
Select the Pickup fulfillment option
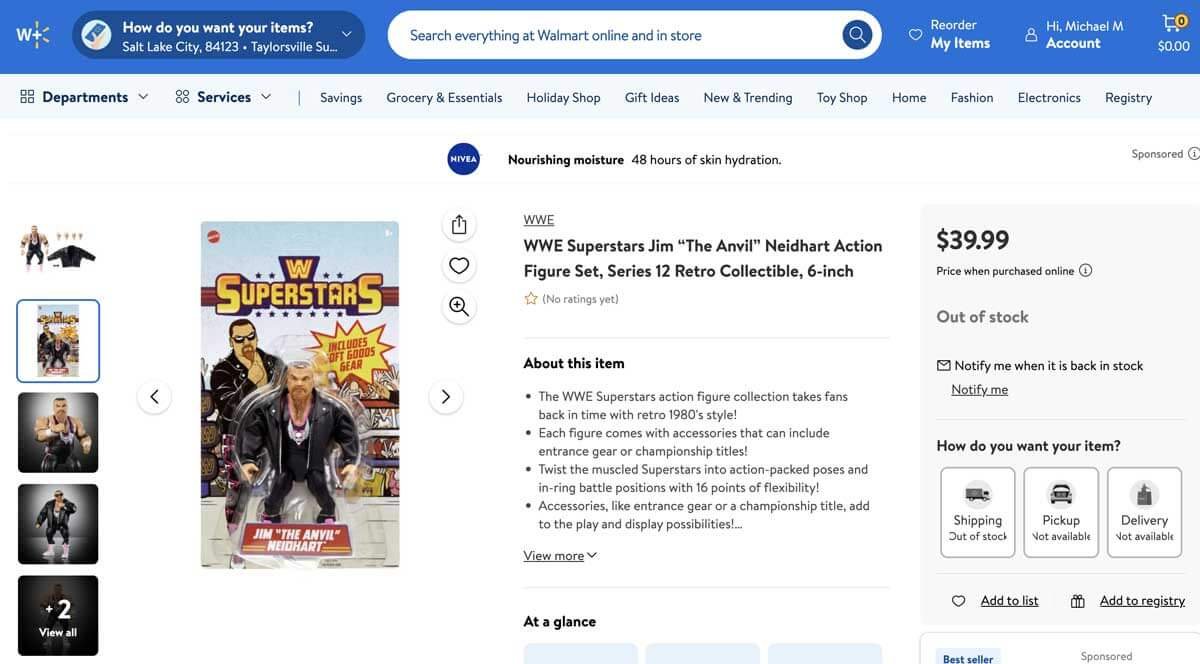[x=1061, y=512]
